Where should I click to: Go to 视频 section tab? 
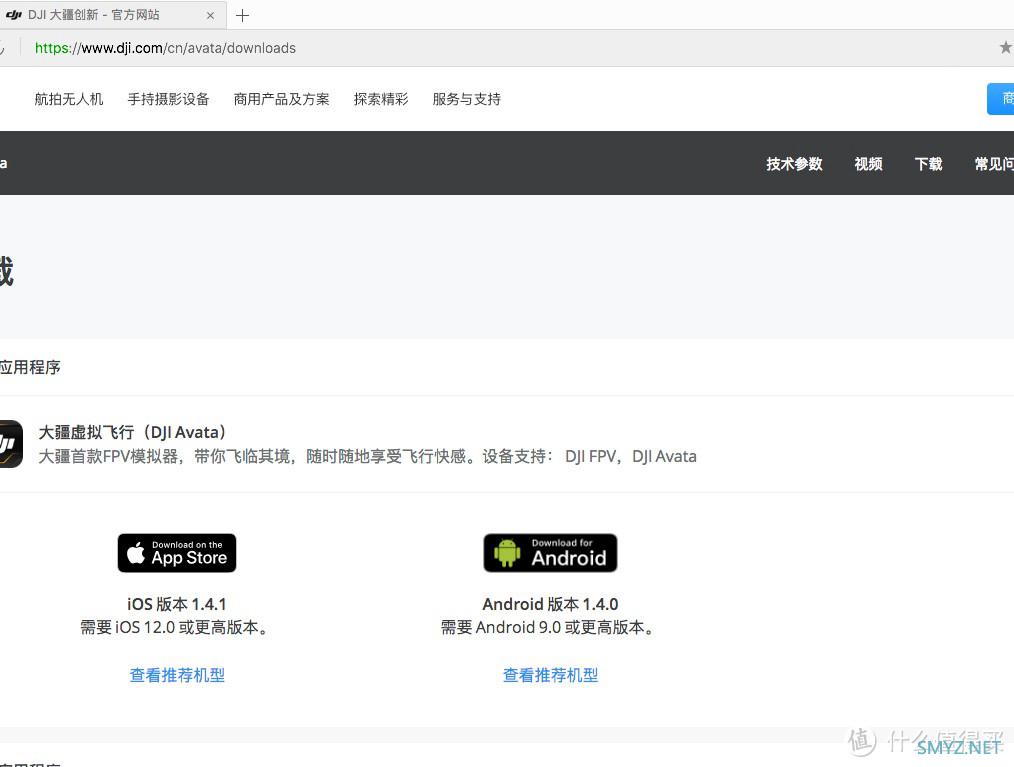click(x=868, y=164)
